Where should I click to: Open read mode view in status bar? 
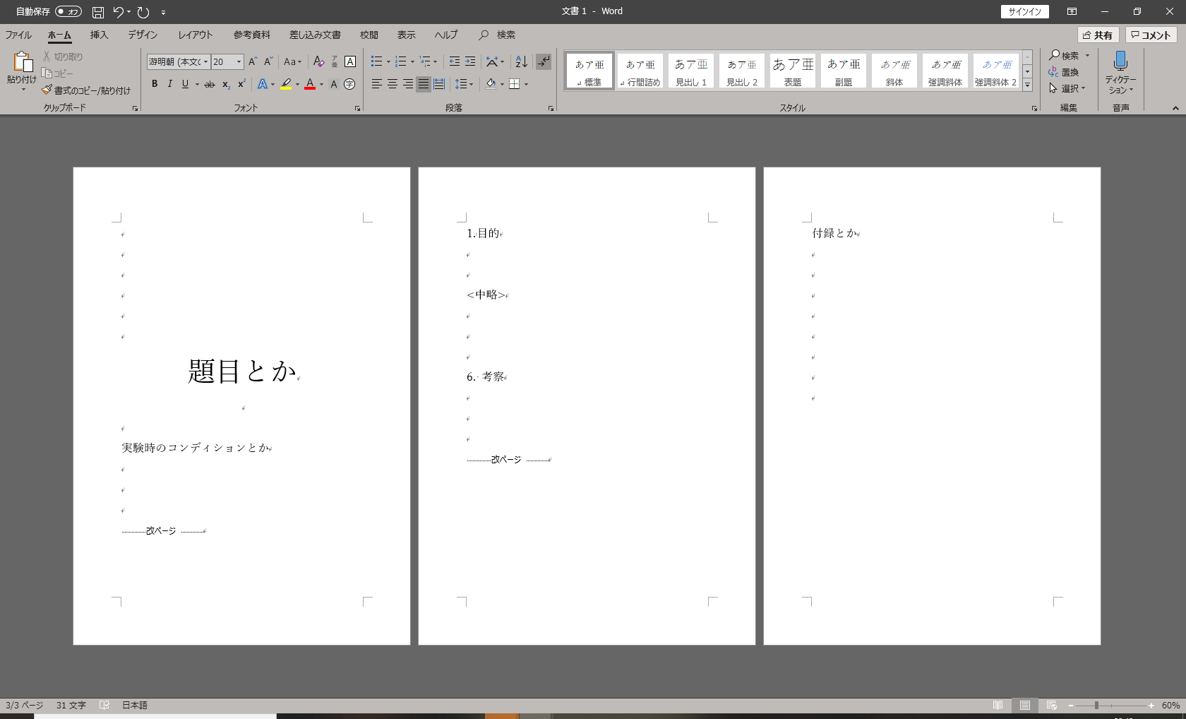(x=998, y=705)
